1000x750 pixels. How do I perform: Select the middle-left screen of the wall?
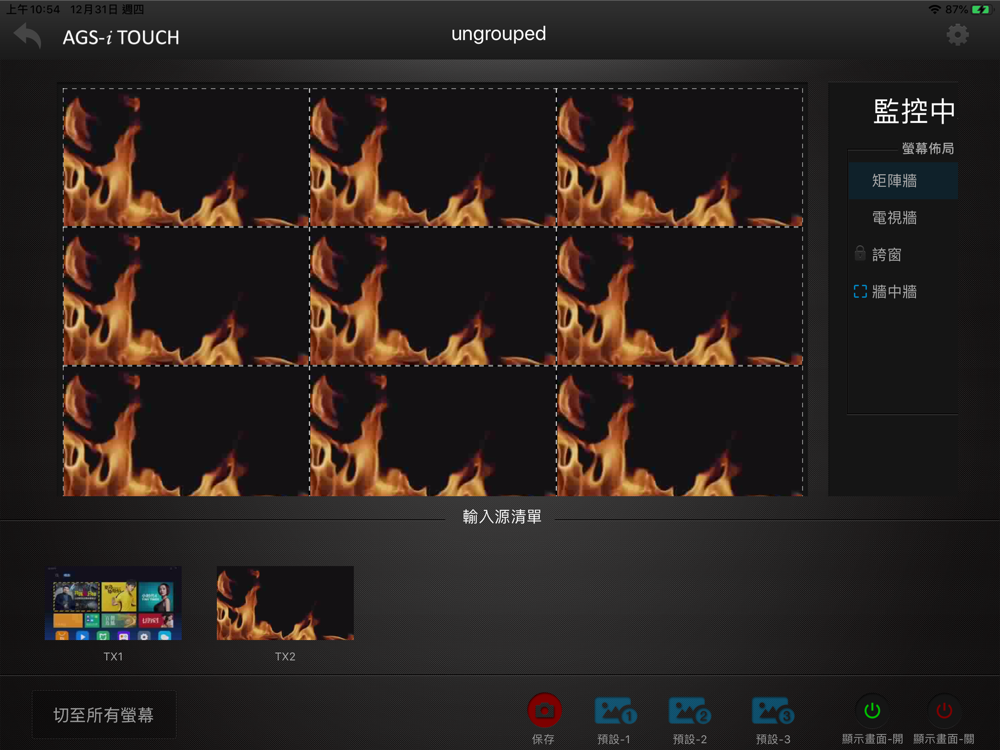pyautogui.click(x=186, y=296)
